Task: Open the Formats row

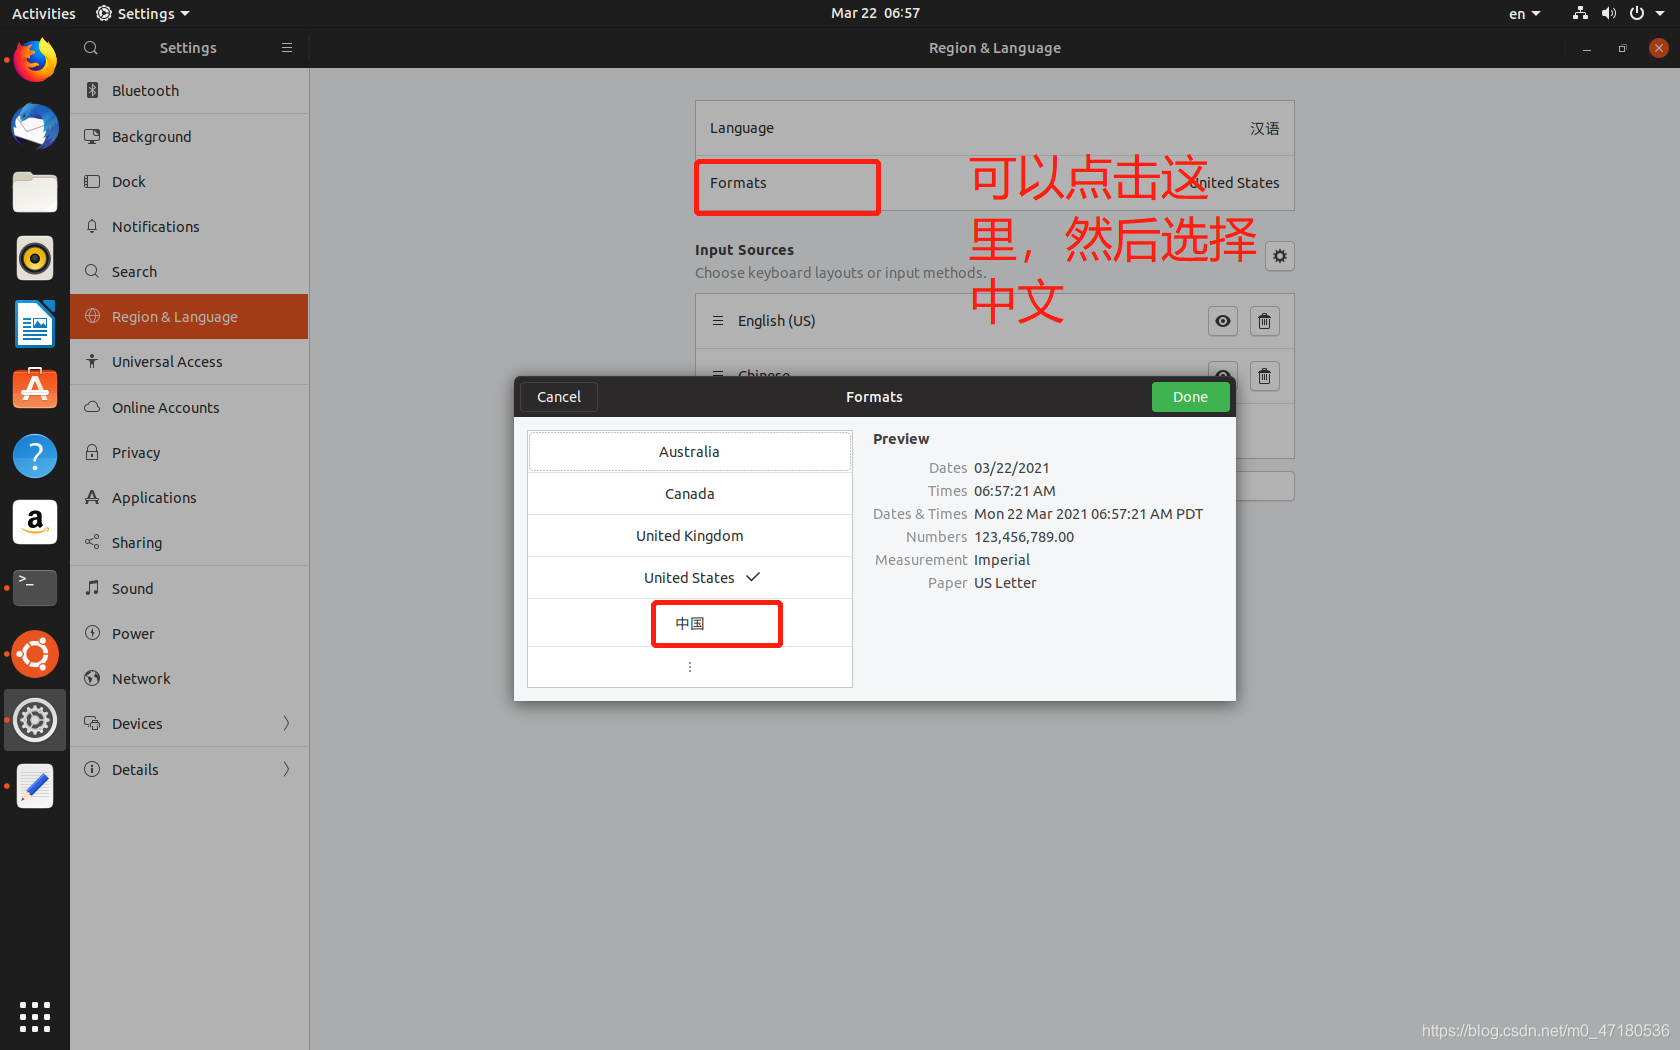Action: (995, 183)
